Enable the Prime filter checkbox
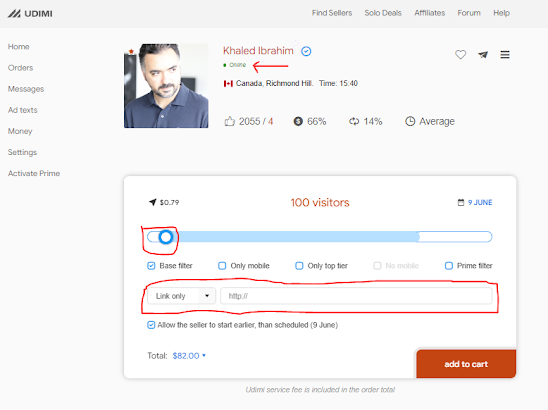 449,266
